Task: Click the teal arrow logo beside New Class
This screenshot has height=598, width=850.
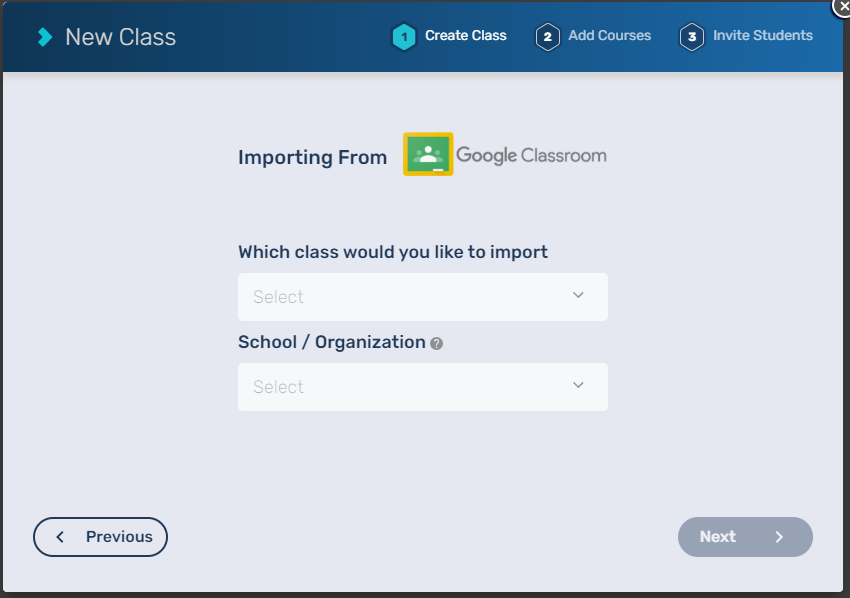Action: (x=45, y=37)
